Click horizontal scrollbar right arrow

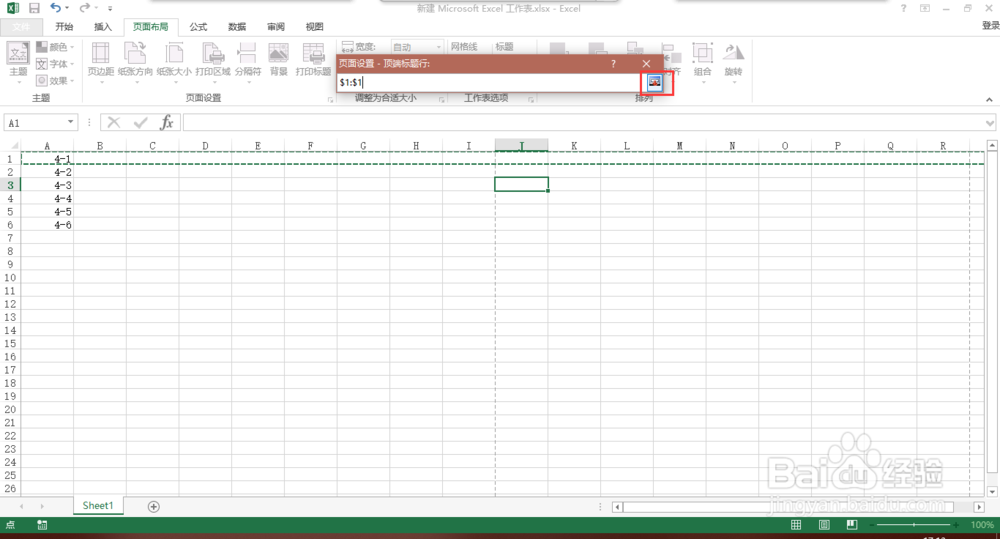[979, 507]
